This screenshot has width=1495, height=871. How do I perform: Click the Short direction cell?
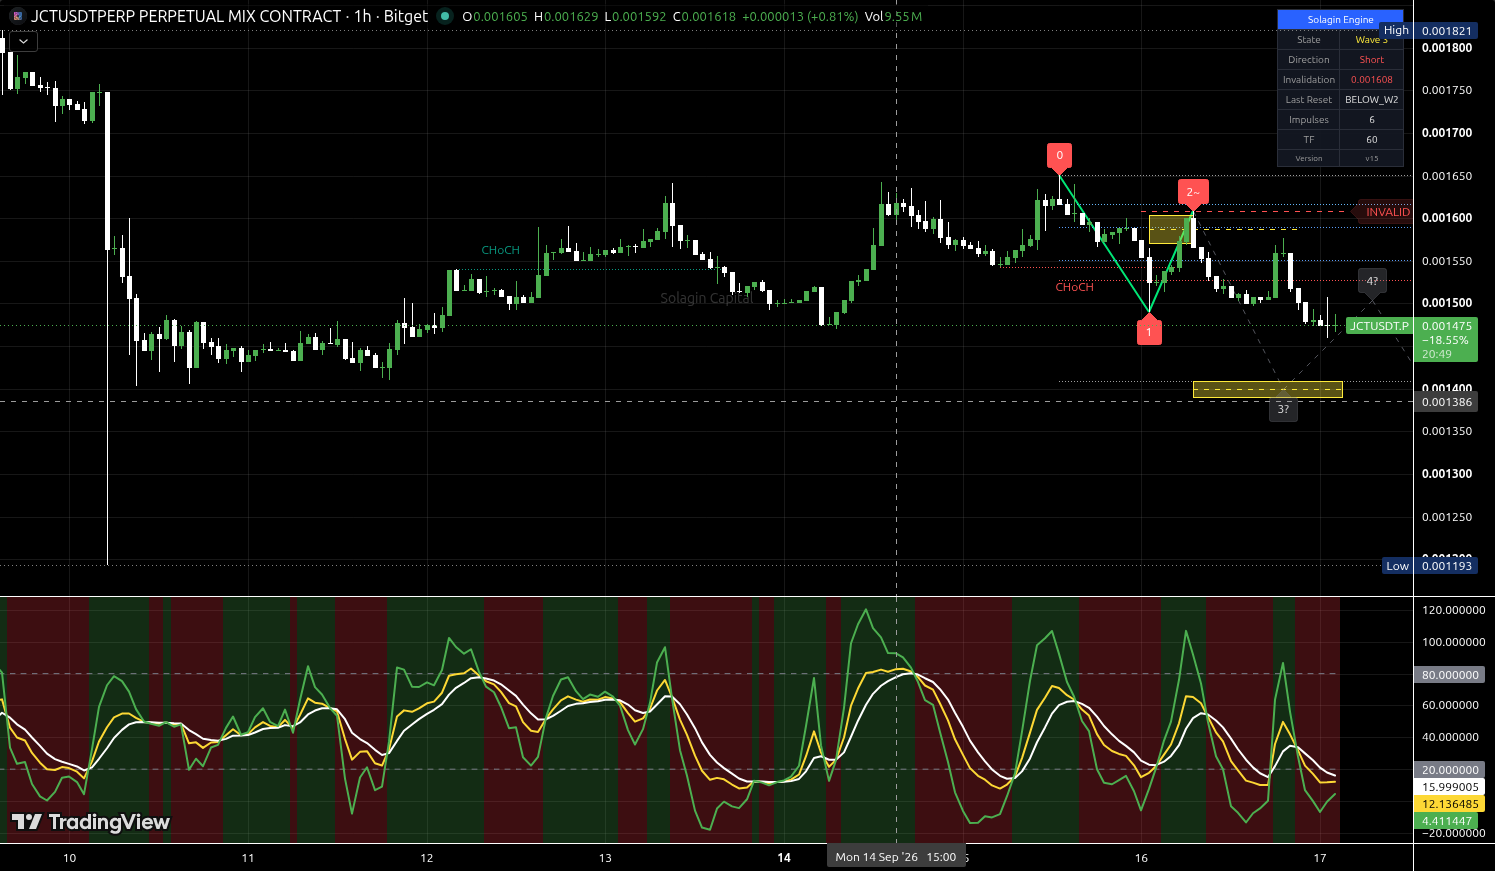(1371, 60)
